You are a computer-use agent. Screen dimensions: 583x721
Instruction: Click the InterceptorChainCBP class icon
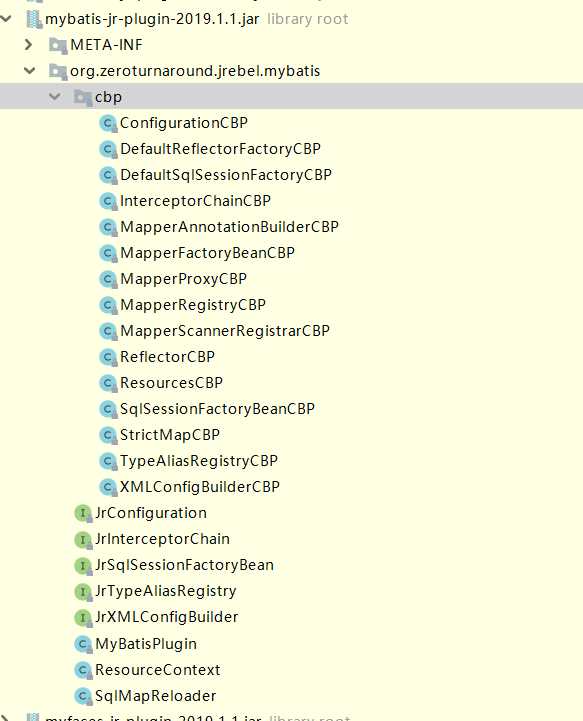click(x=108, y=201)
